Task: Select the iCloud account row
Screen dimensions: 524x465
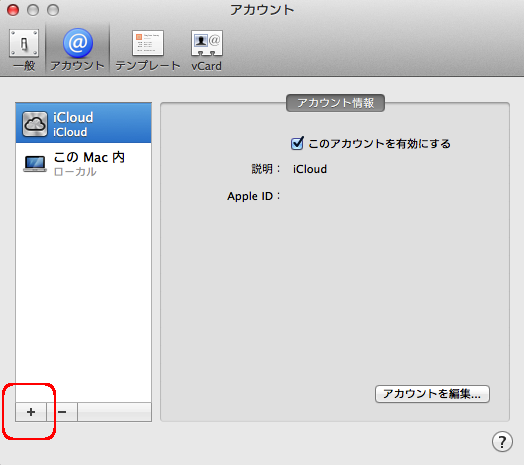Action: coord(83,123)
